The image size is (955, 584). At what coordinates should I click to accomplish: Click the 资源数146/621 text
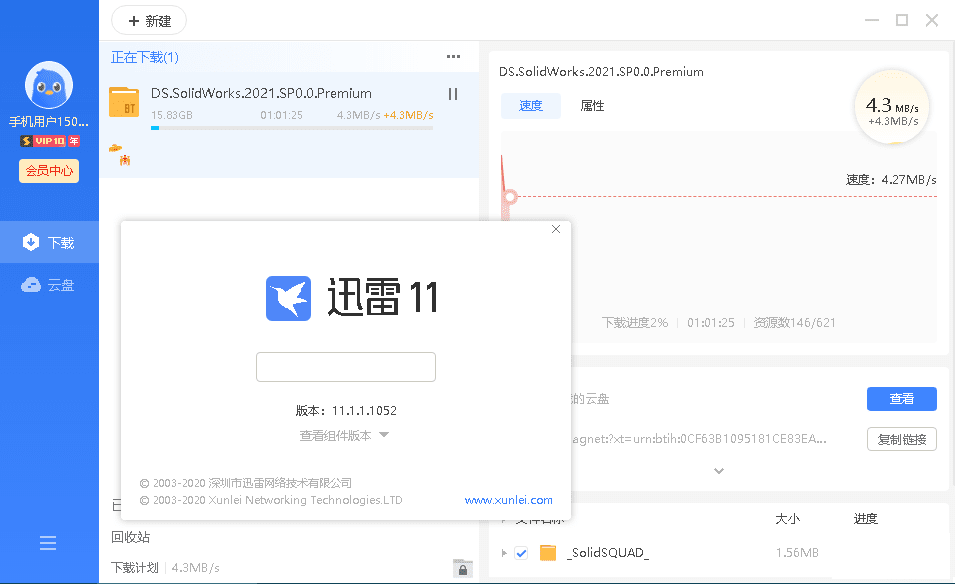point(795,323)
